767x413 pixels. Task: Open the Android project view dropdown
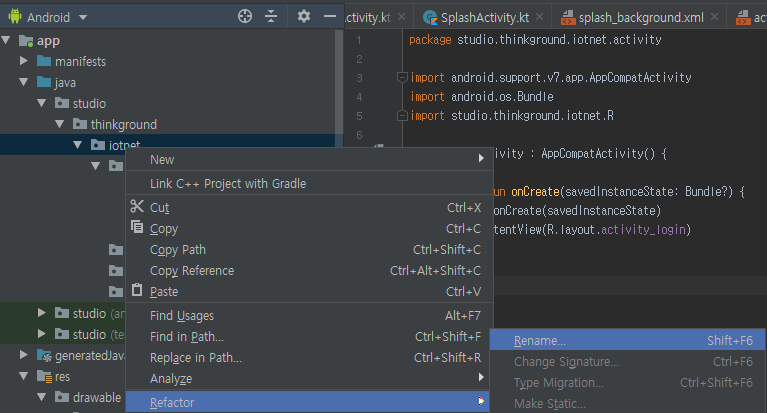[83, 18]
